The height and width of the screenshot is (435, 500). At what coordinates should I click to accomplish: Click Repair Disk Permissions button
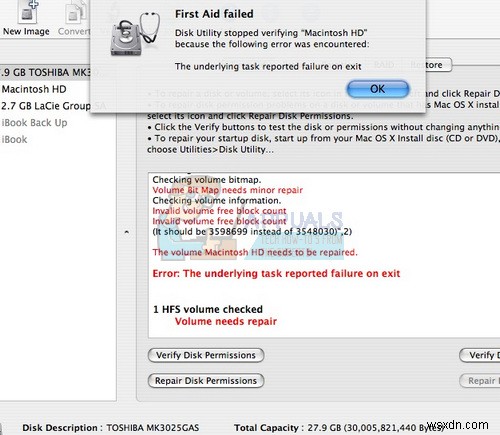pos(206,381)
